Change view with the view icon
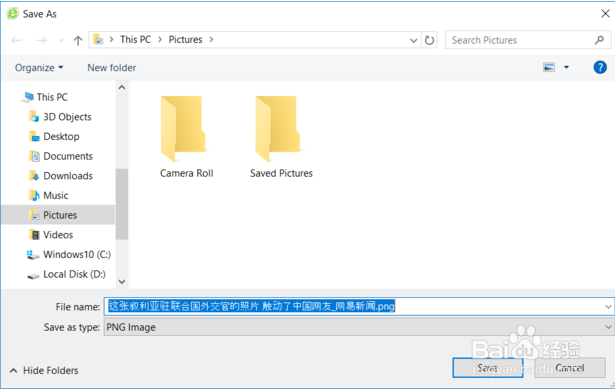 (549, 67)
